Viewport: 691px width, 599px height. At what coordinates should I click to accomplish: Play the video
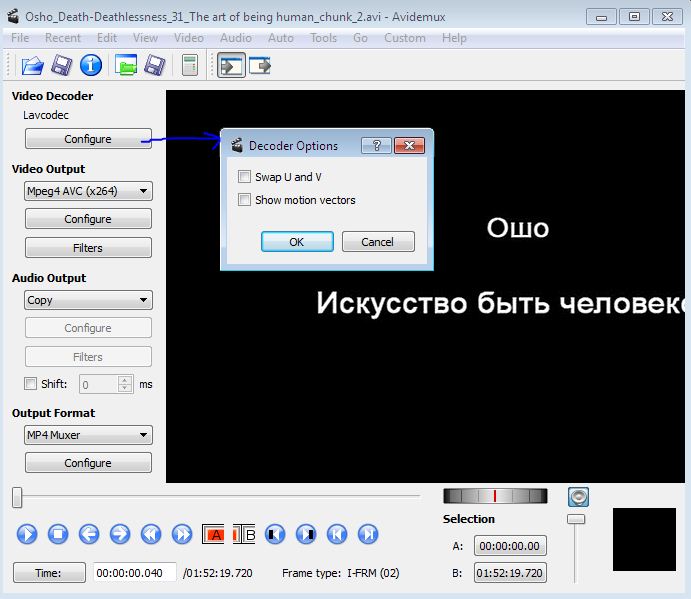pos(27,534)
